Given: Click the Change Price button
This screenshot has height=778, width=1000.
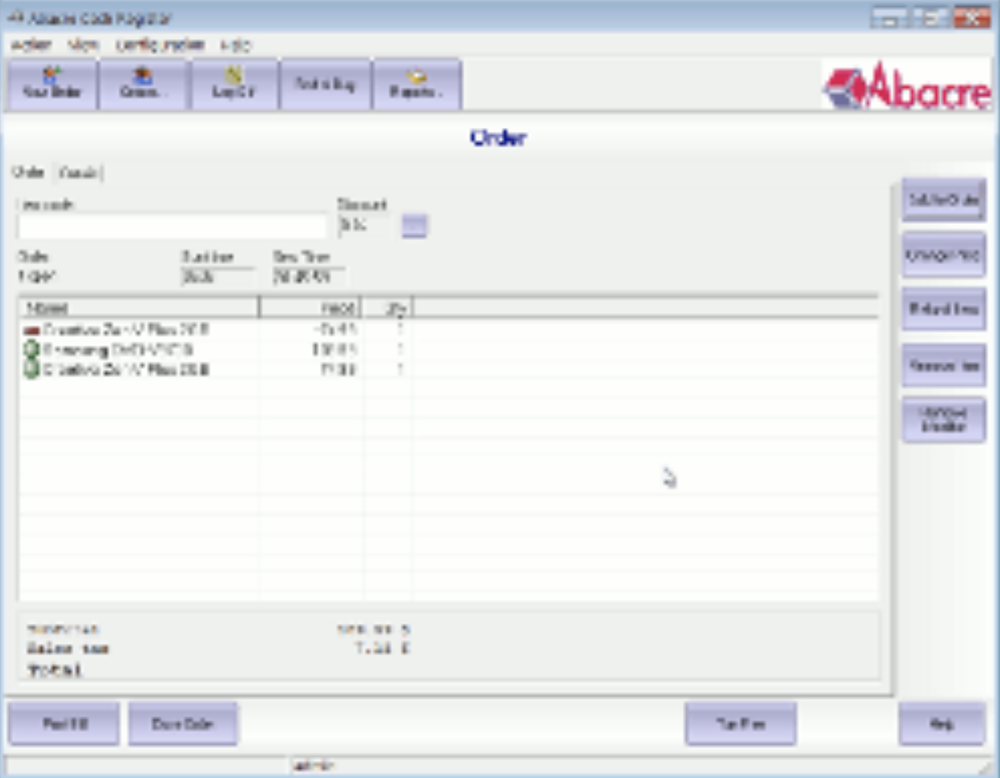Looking at the screenshot, I should click(943, 255).
